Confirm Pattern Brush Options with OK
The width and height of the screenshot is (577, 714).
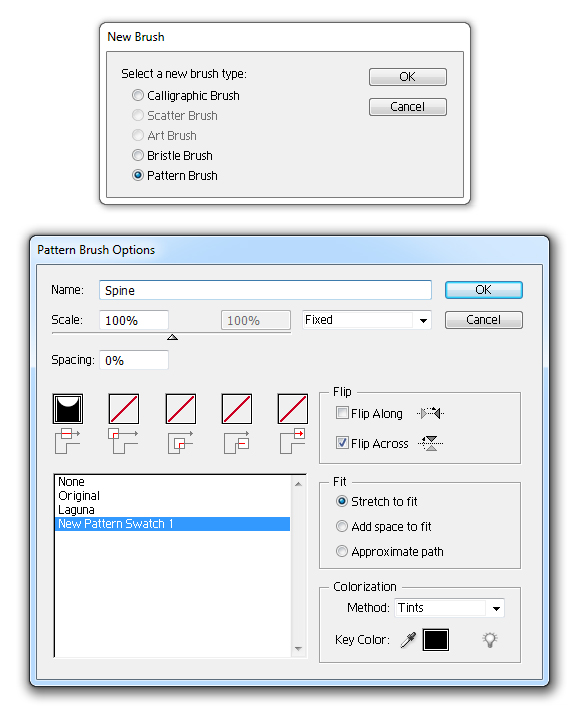coord(484,290)
